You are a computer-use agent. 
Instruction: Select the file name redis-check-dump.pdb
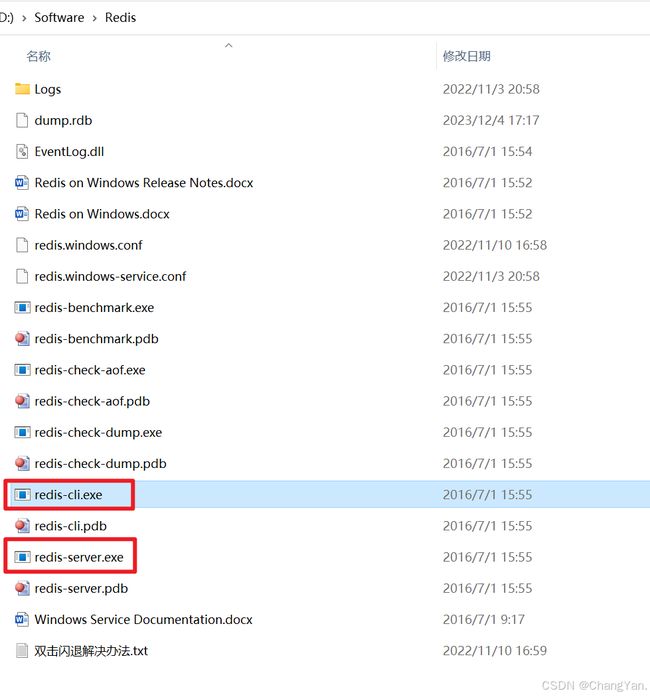coord(100,463)
